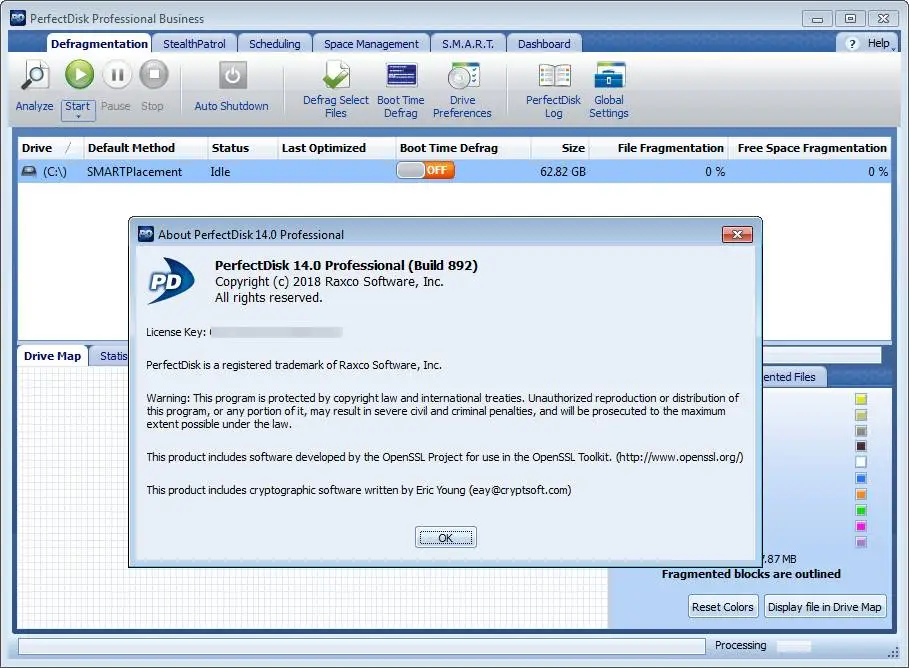Viewport: 909px width, 668px height.
Task: Click the green legend color swatch
Action: point(861,510)
